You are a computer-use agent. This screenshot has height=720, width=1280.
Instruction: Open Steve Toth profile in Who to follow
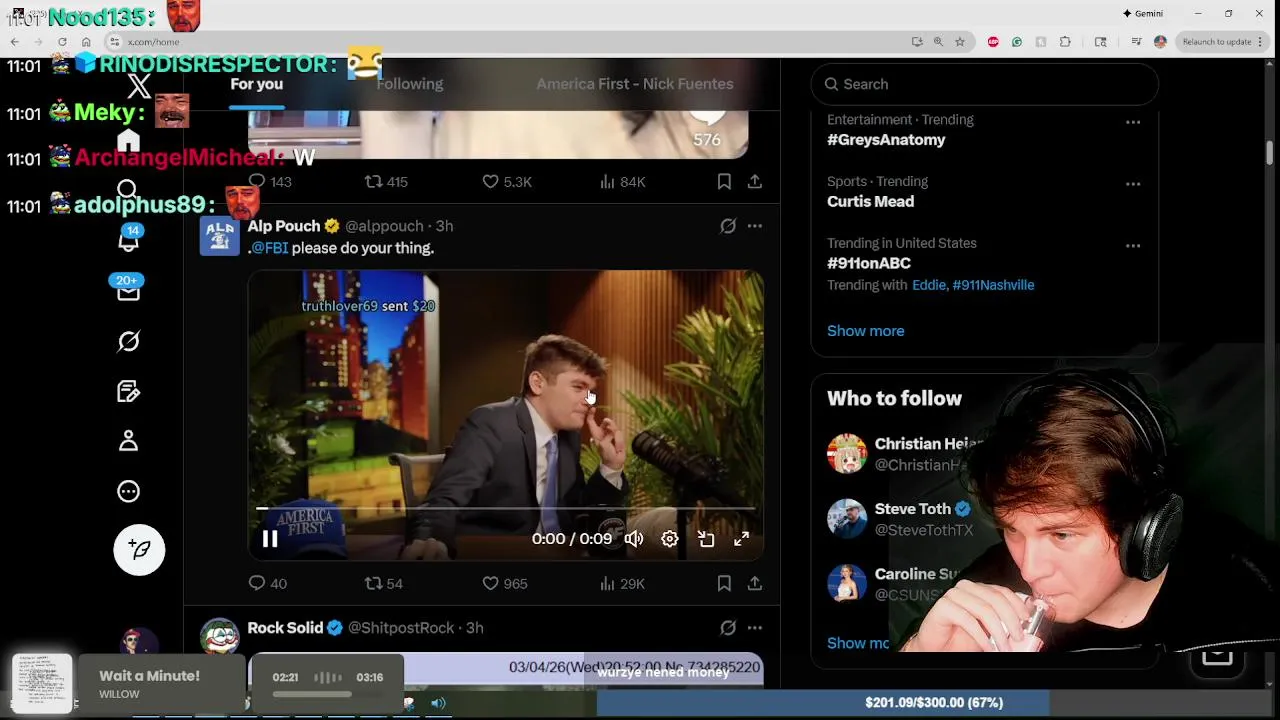point(913,509)
